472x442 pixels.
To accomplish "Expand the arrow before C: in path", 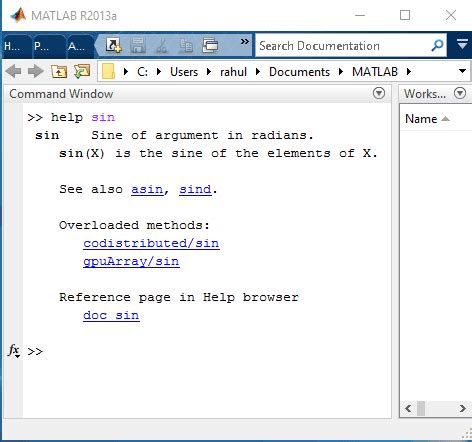I will click(126, 71).
